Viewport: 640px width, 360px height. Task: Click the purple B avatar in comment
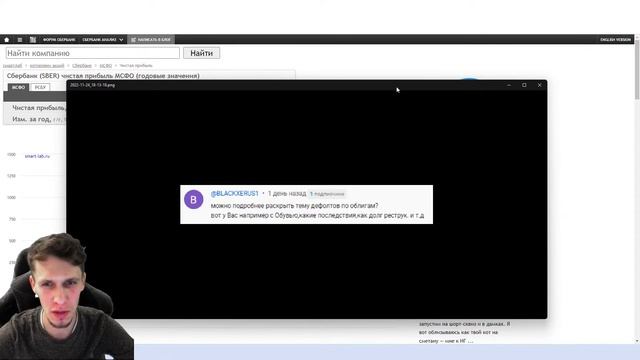click(x=193, y=200)
